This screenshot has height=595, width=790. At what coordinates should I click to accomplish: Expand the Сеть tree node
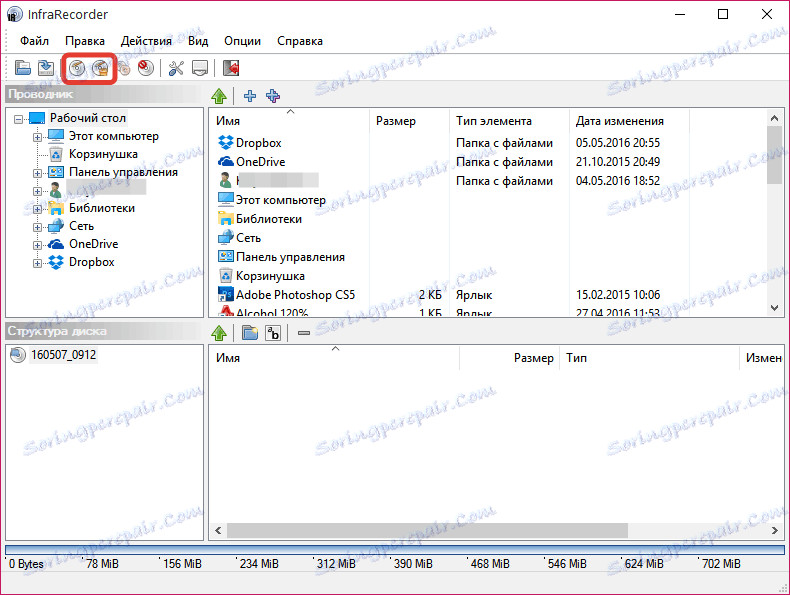click(37, 227)
